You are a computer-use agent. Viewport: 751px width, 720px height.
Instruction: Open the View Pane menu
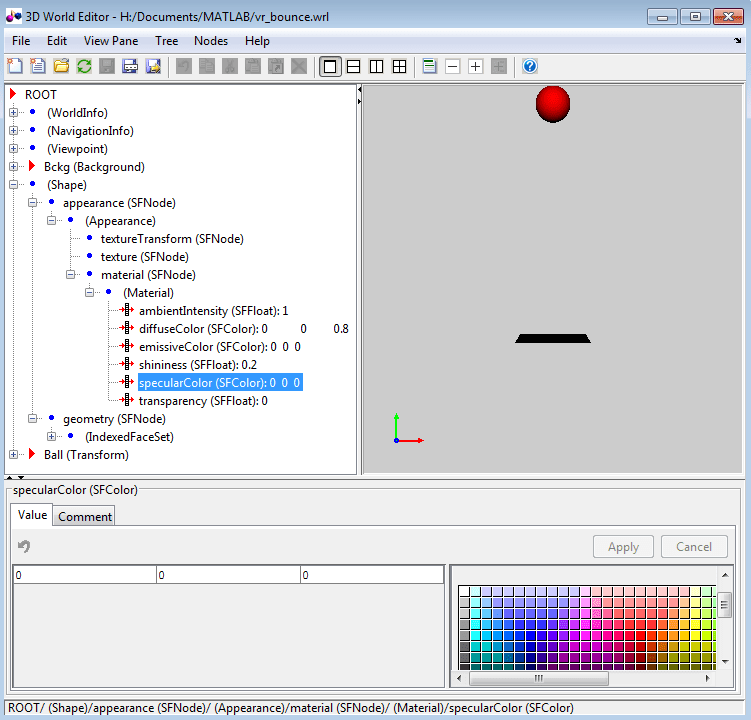click(x=111, y=41)
